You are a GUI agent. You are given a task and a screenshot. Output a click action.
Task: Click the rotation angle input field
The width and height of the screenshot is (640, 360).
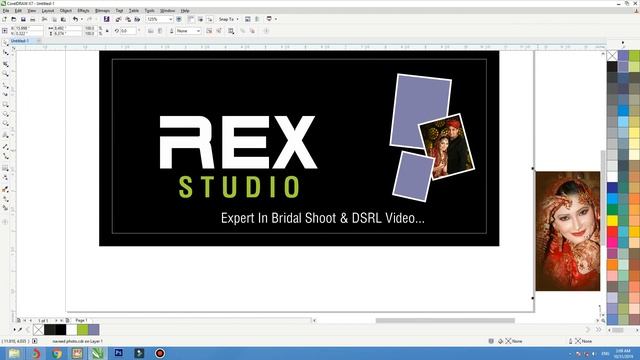[129, 31]
